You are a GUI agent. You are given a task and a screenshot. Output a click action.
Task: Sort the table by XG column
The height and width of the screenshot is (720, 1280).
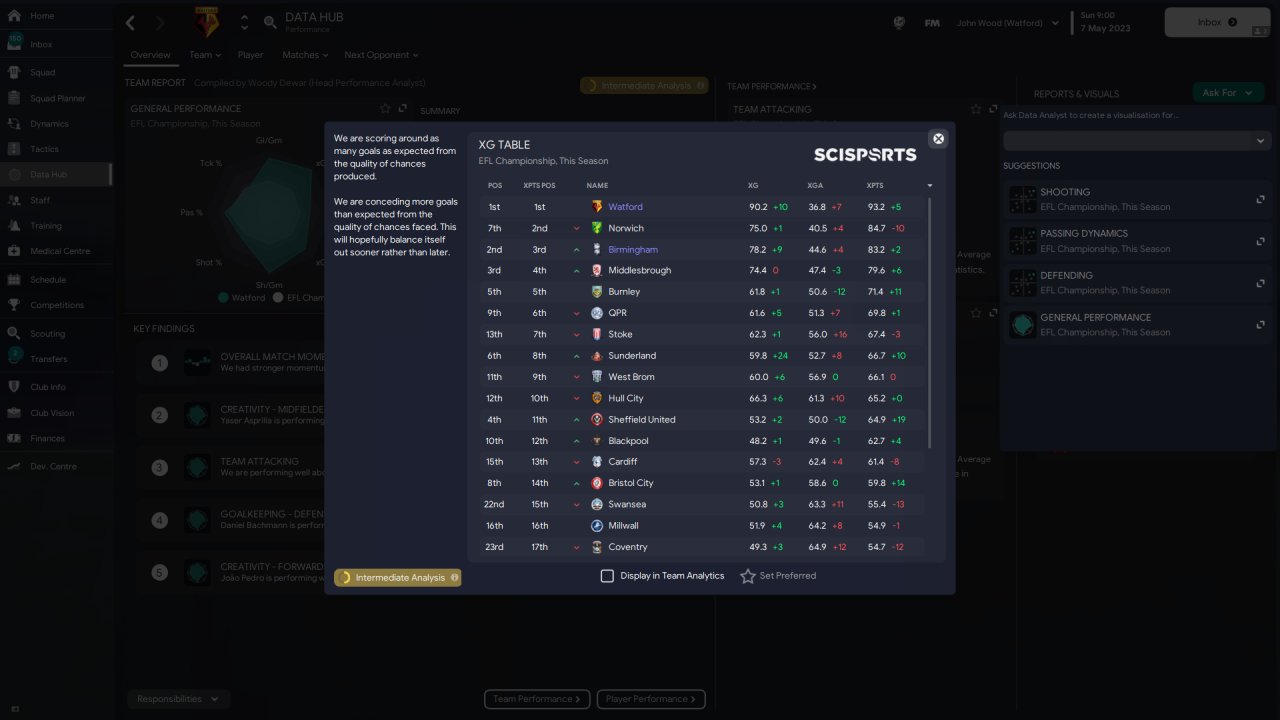click(x=753, y=186)
